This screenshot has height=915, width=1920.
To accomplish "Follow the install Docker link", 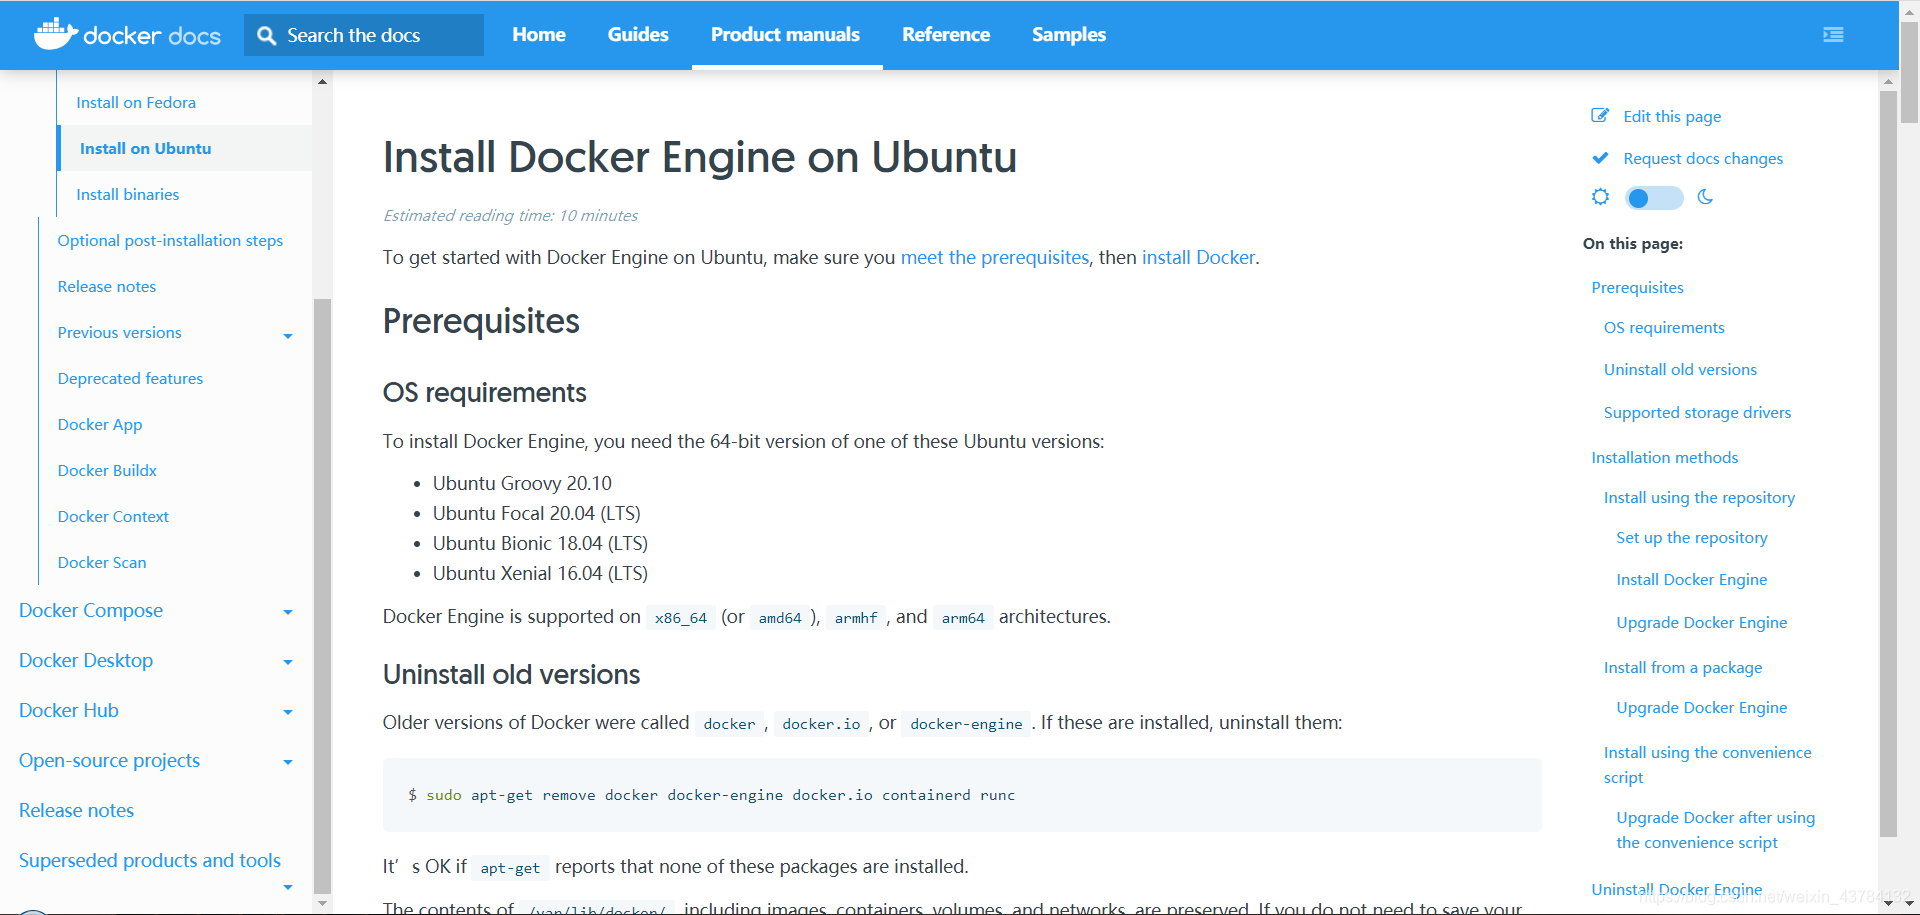I will click(1198, 257).
